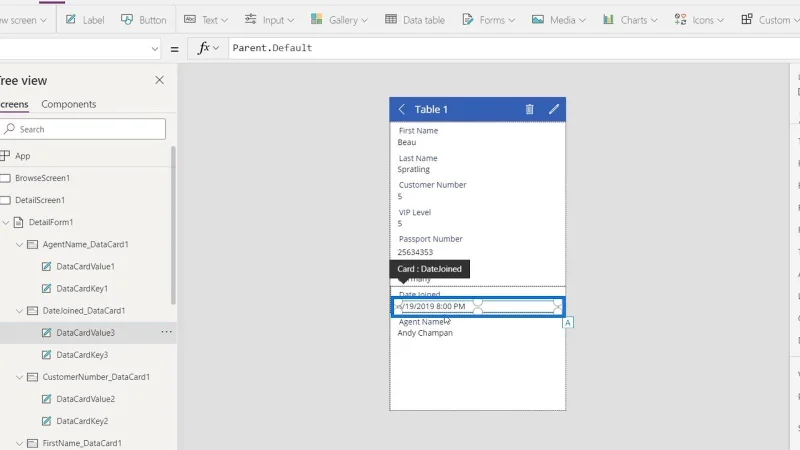Switch to the Screens tab
This screenshot has width=800, height=450.
click(14, 104)
